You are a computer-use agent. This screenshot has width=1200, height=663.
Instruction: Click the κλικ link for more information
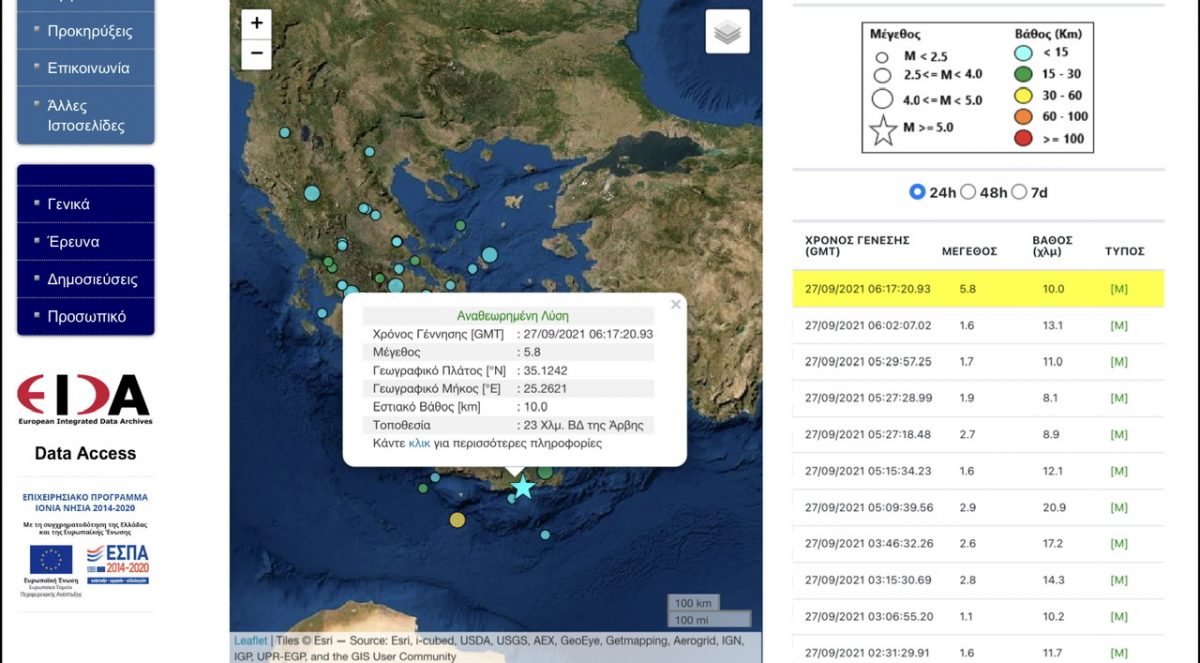pyautogui.click(x=419, y=443)
